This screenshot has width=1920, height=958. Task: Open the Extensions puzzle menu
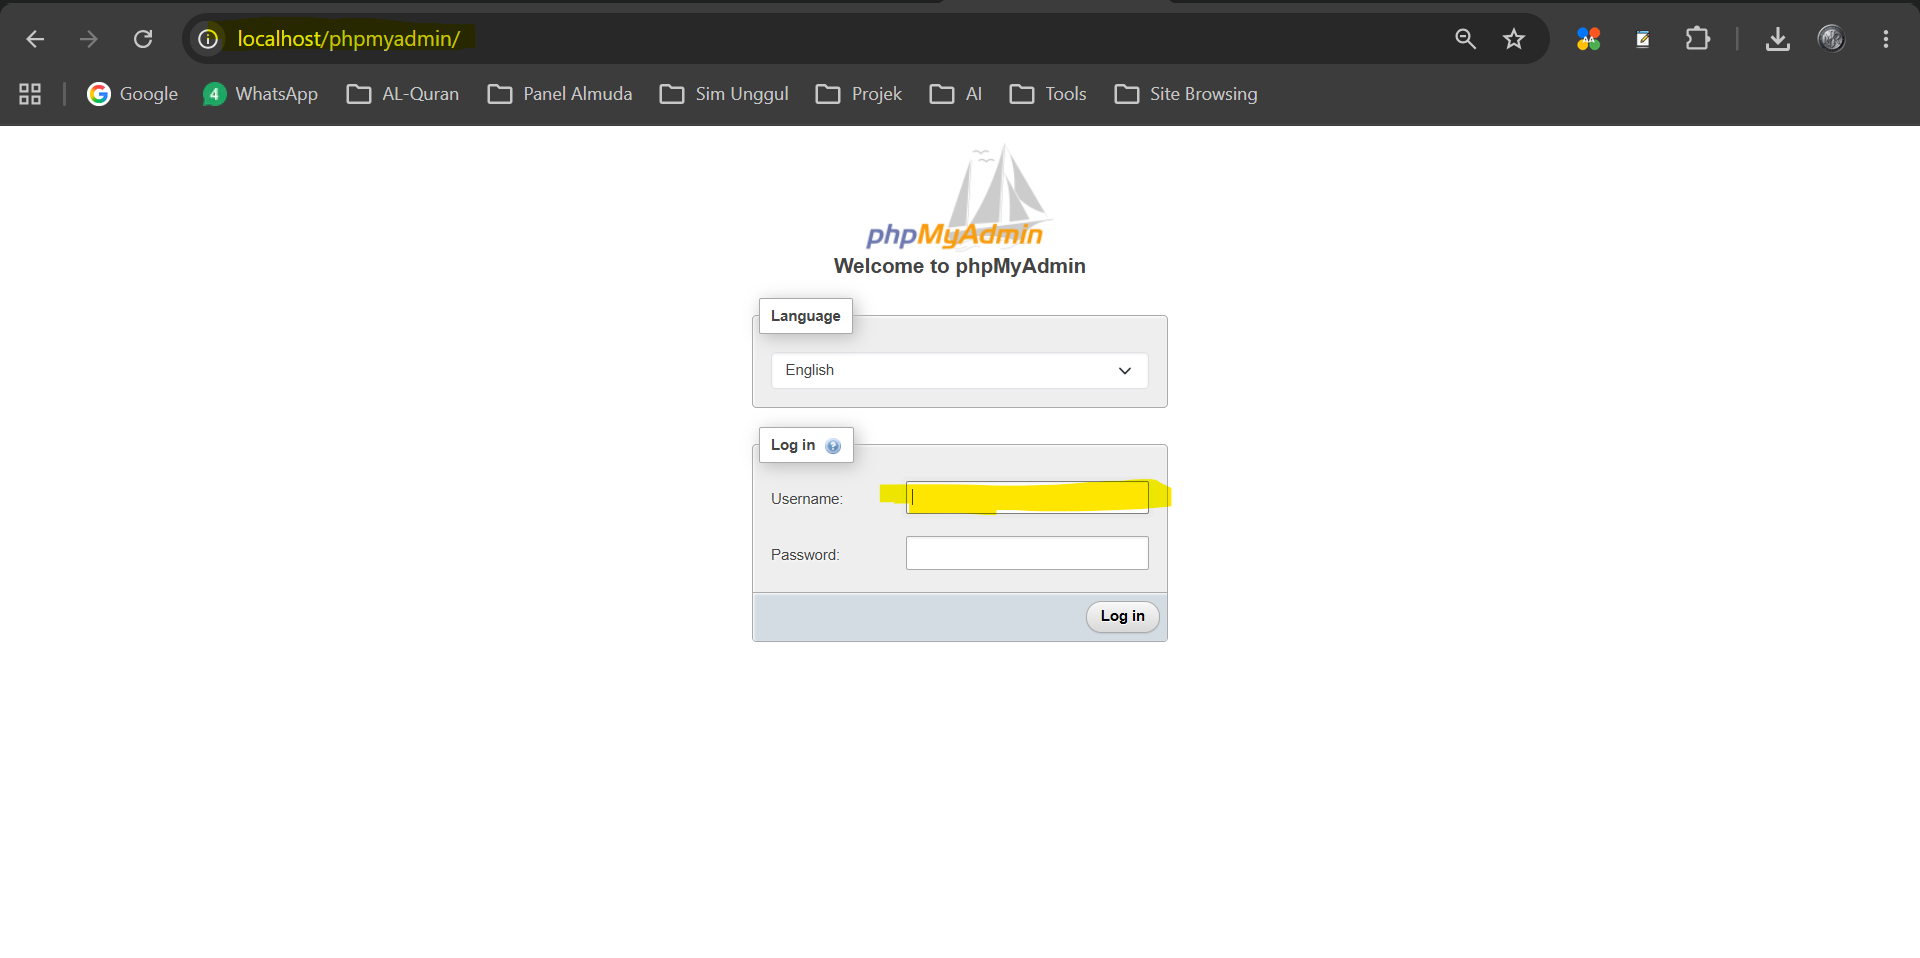tap(1697, 39)
